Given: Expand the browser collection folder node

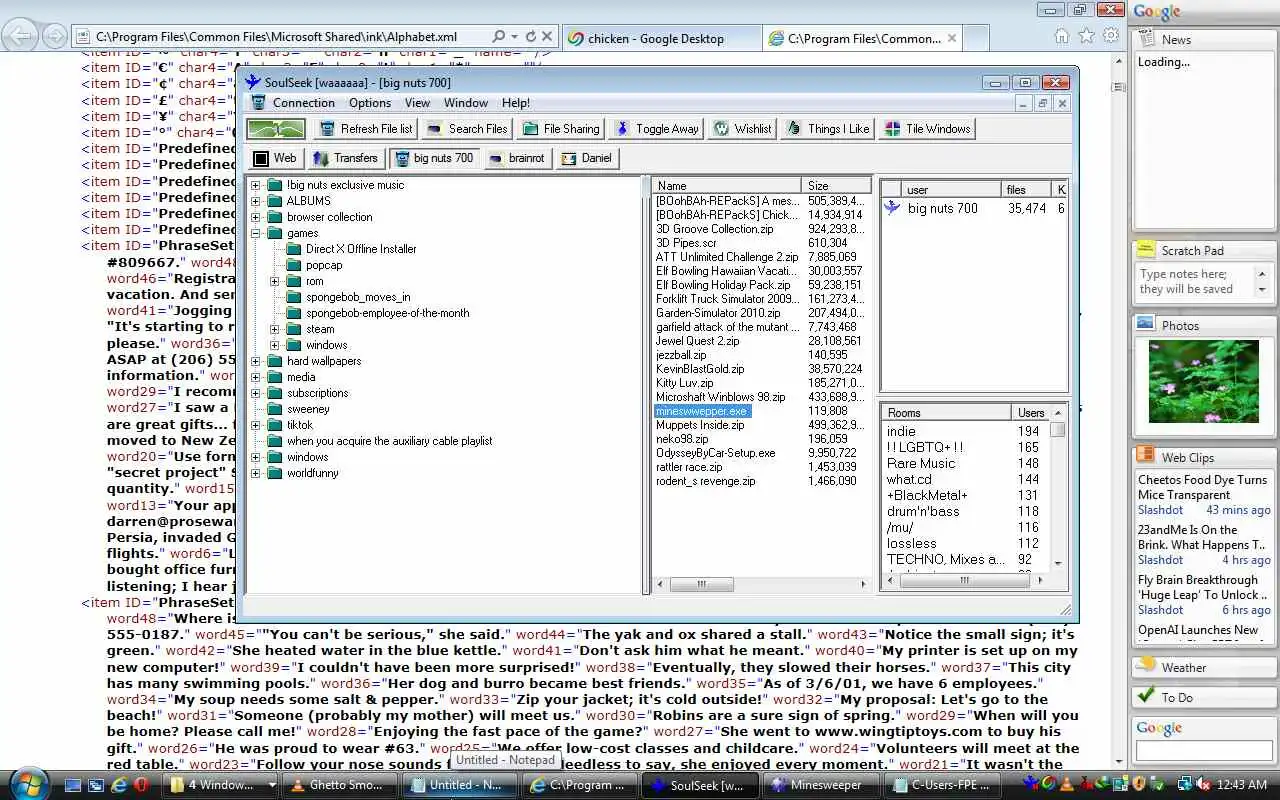Looking at the screenshot, I should (x=255, y=217).
